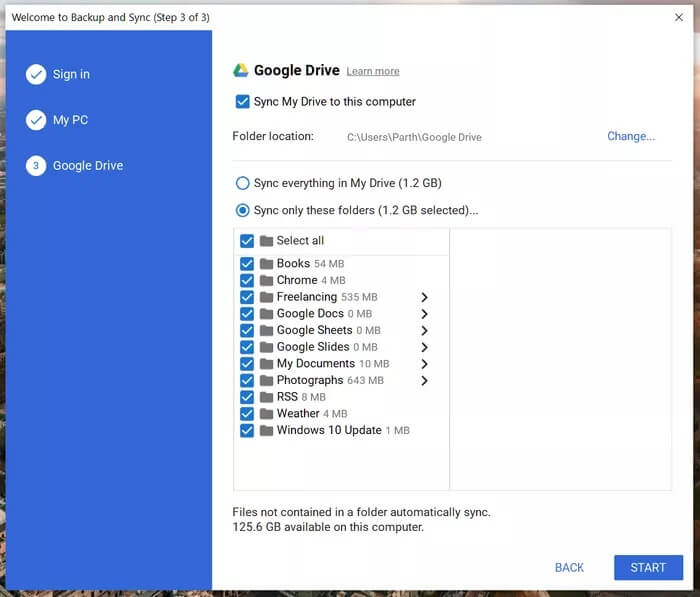This screenshot has height=597, width=700.
Task: Select the Books 54 MB row
Action: point(342,264)
